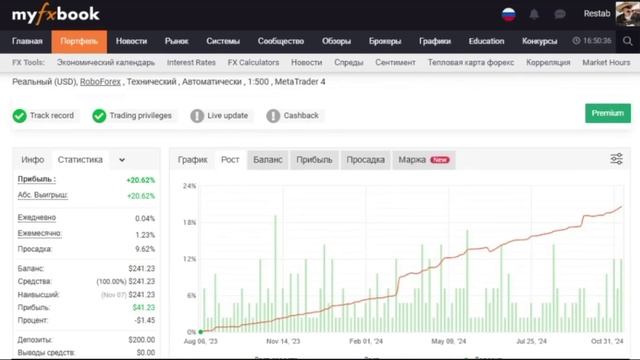Open Market Hours tool link
The width and height of the screenshot is (640, 360).
coord(606,62)
